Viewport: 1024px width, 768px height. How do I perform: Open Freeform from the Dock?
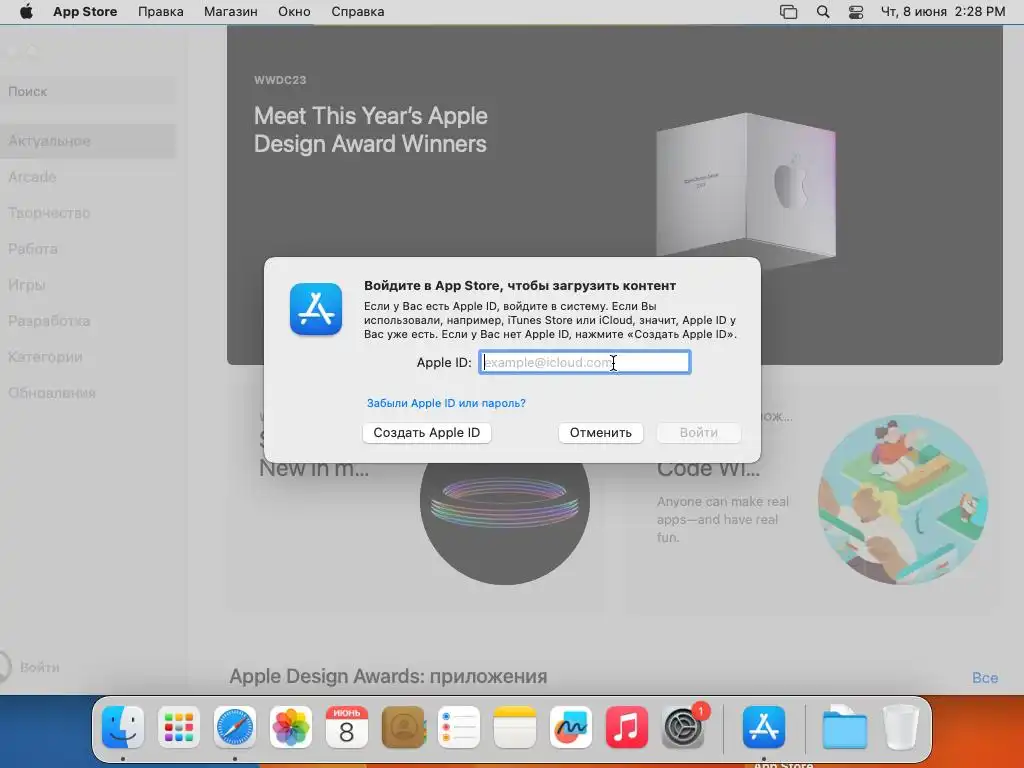(x=571, y=726)
